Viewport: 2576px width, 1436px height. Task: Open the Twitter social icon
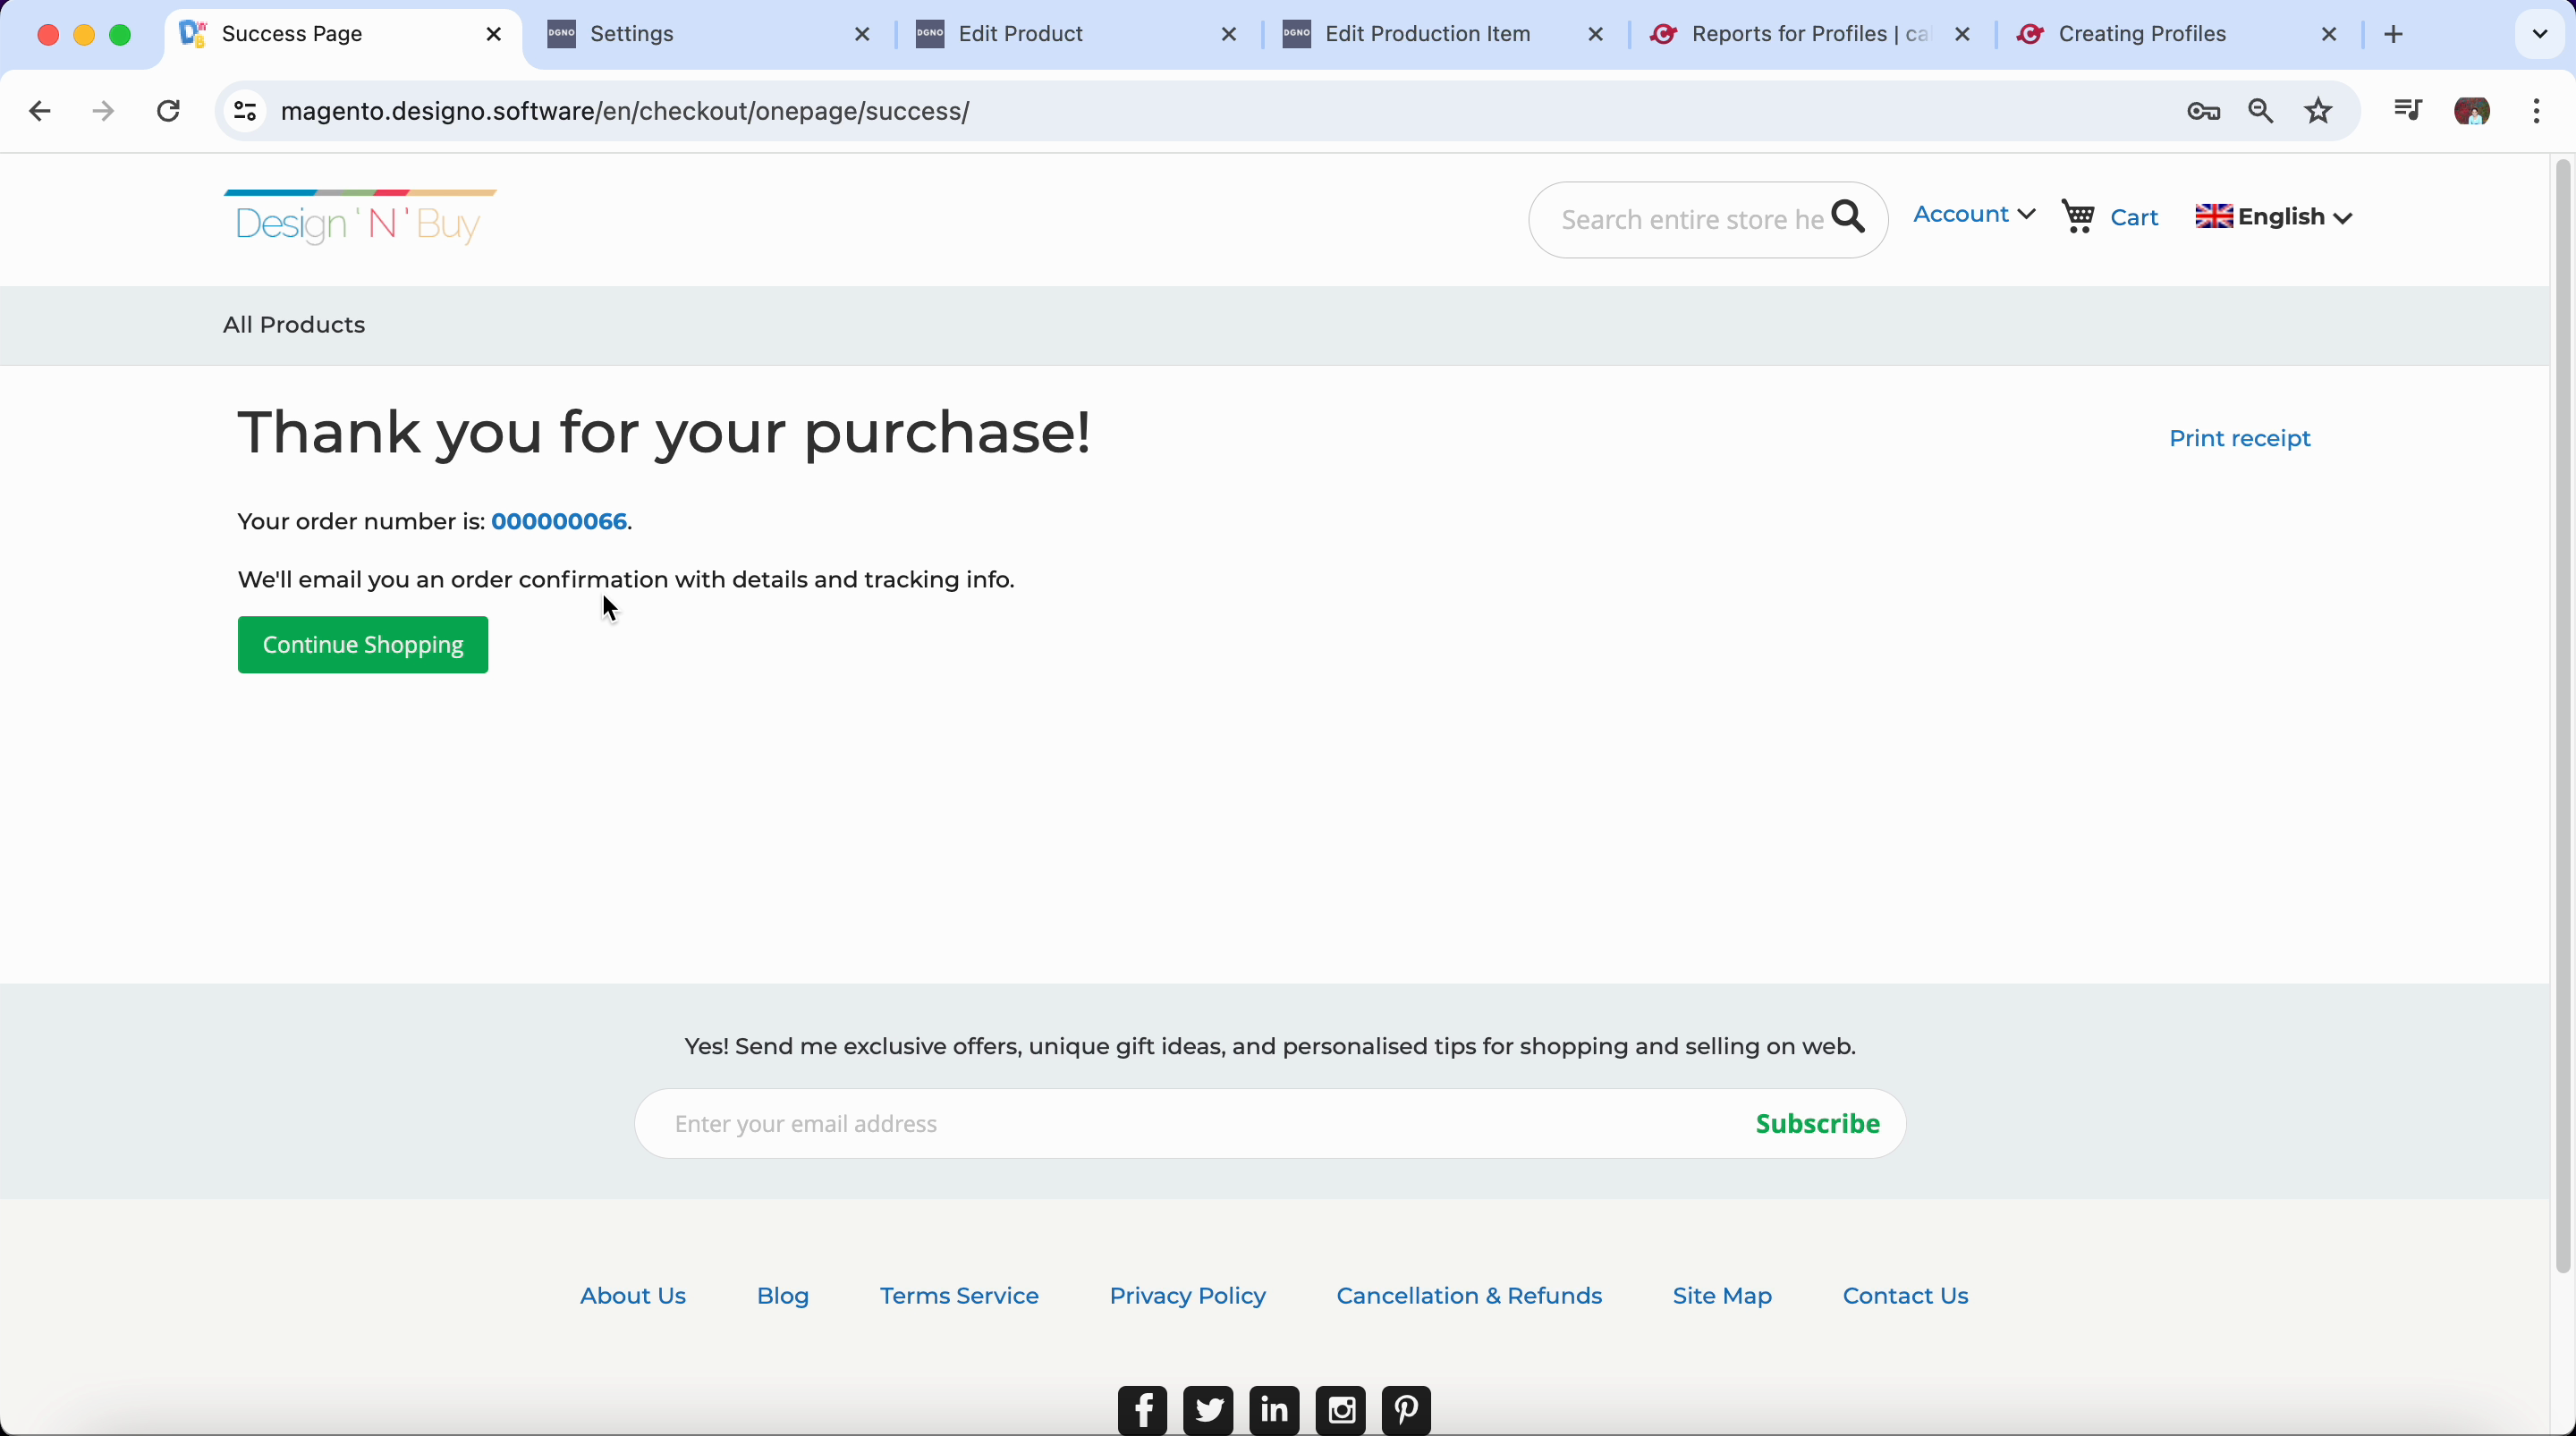point(1208,1410)
